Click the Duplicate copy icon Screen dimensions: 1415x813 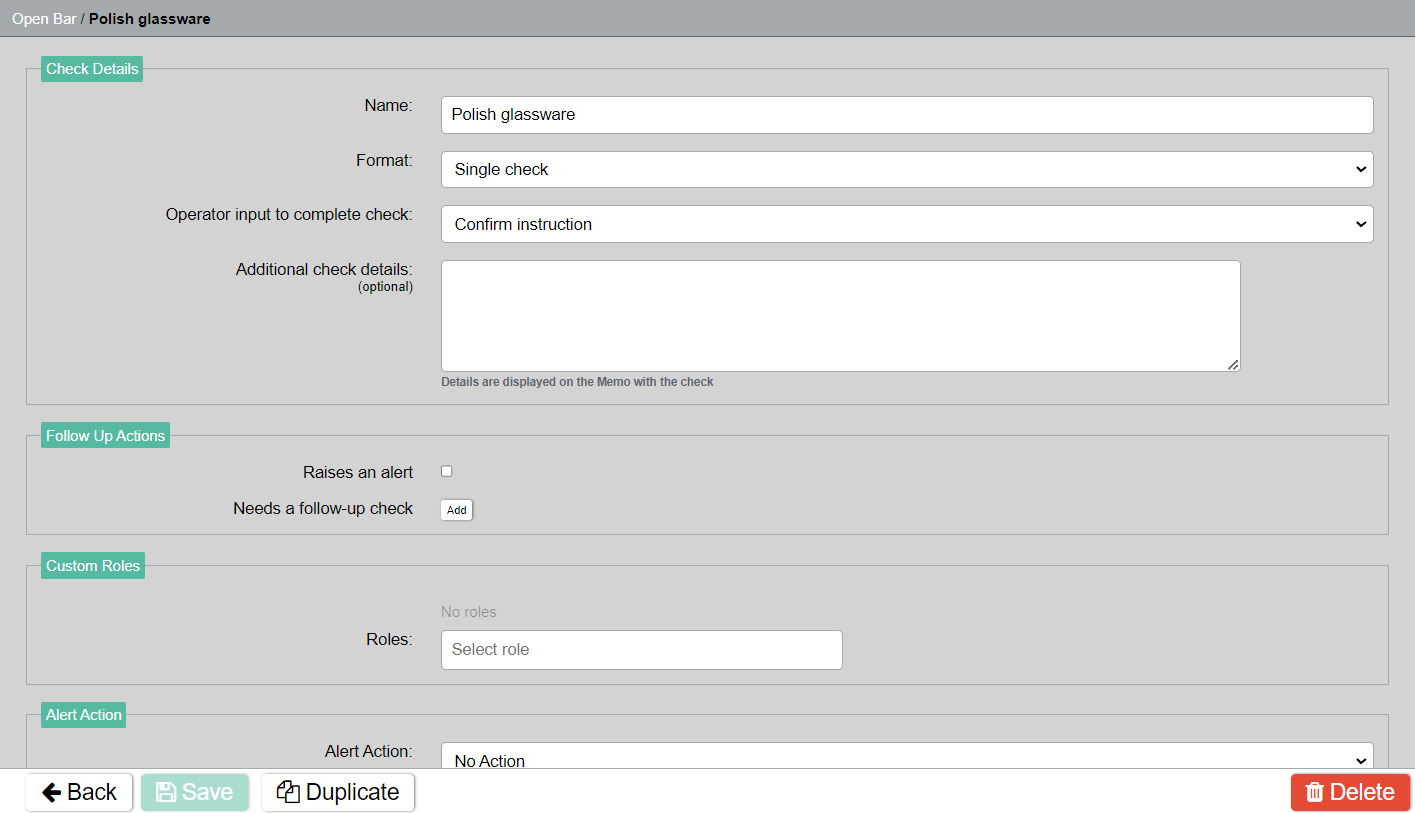pos(289,792)
